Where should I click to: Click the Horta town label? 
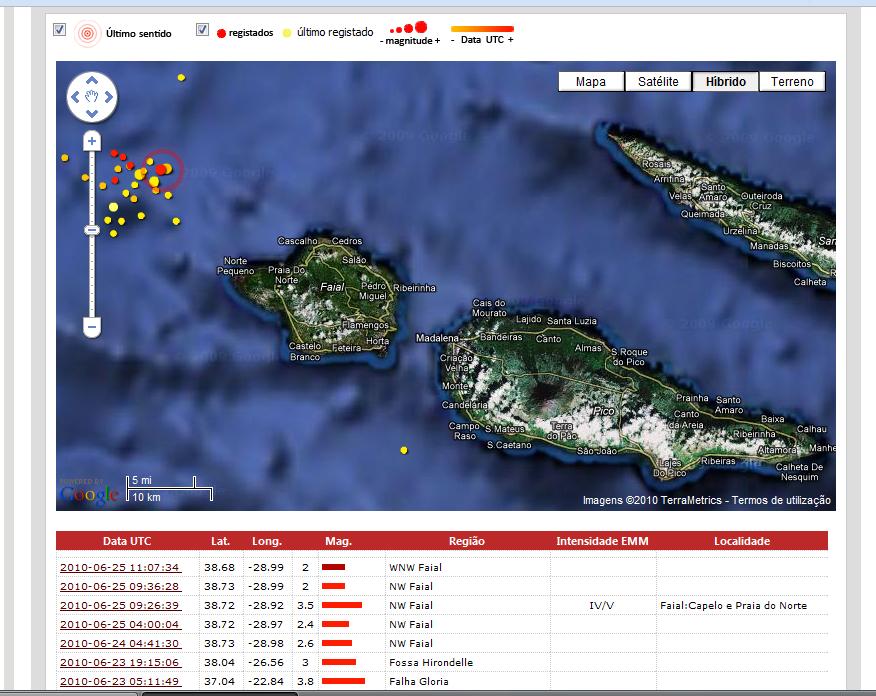378,341
